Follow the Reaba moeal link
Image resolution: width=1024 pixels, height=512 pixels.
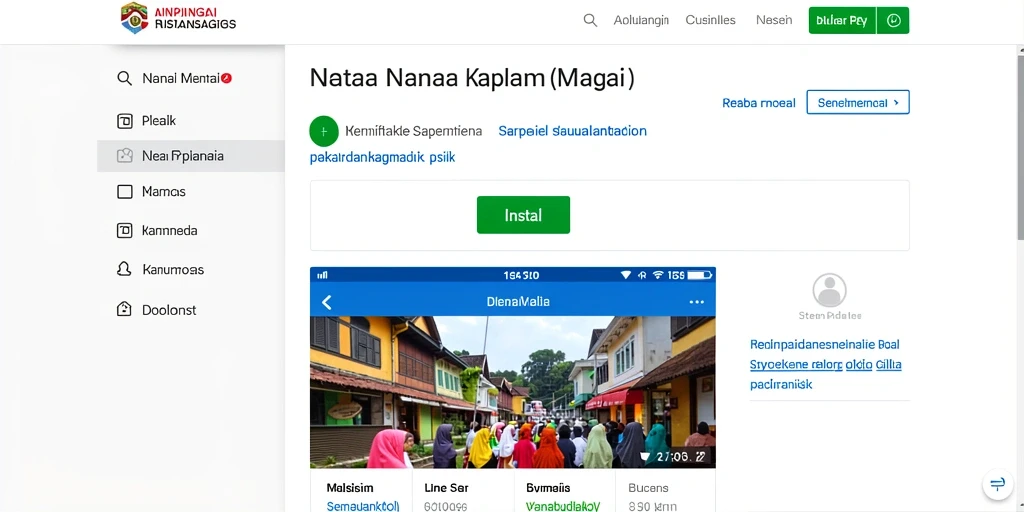point(759,103)
